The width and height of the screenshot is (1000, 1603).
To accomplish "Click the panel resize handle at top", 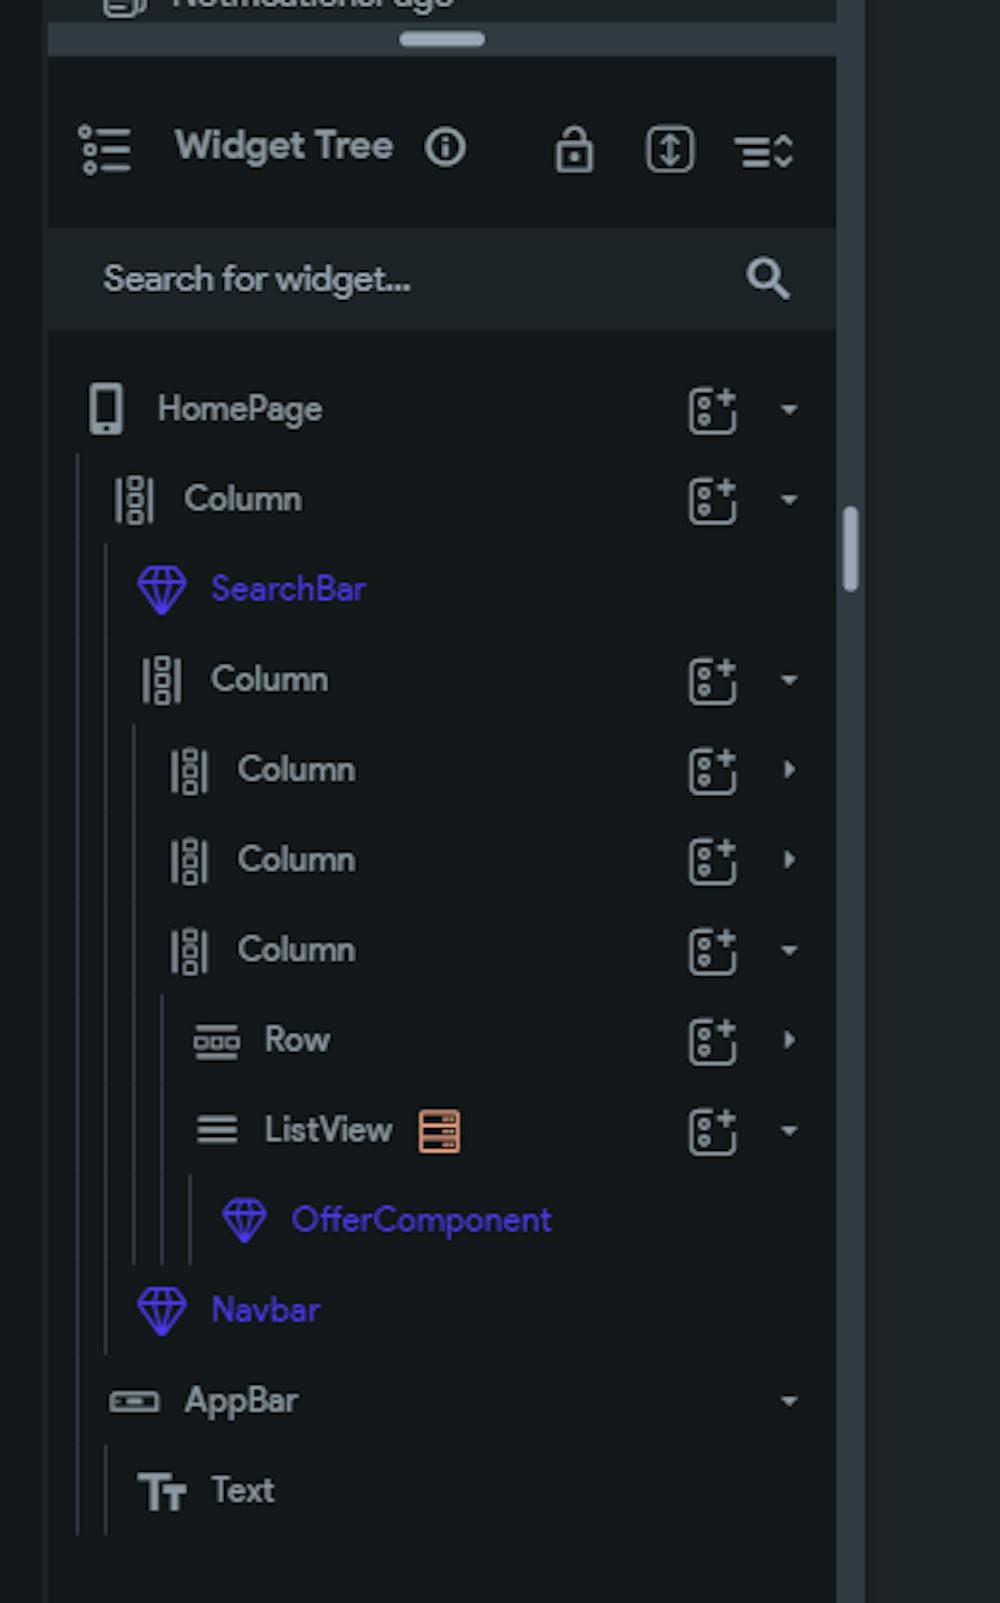I will coord(442,39).
